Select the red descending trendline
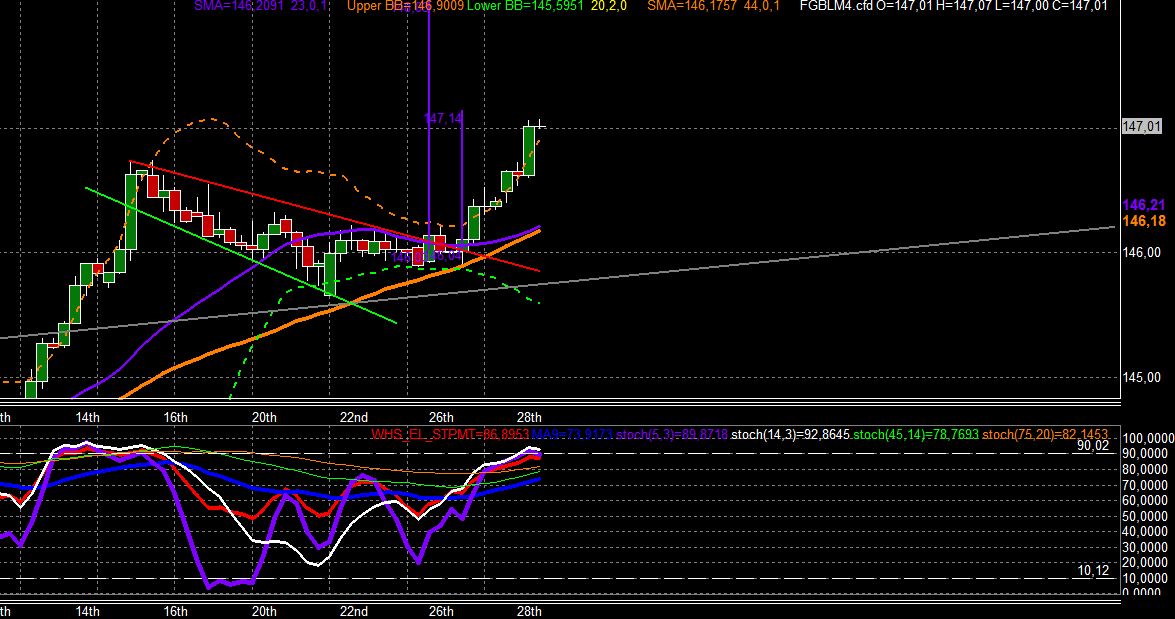This screenshot has width=1175, height=619. pos(334,216)
